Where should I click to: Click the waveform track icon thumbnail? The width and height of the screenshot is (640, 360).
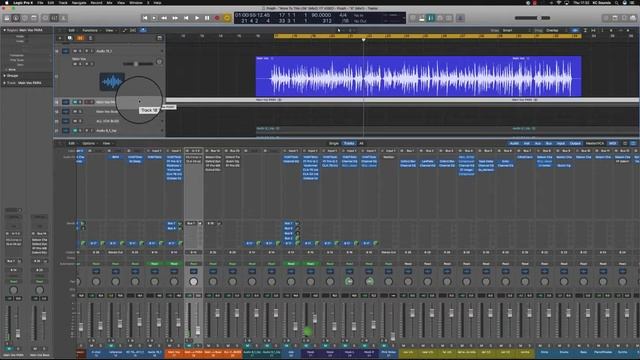coord(112,82)
